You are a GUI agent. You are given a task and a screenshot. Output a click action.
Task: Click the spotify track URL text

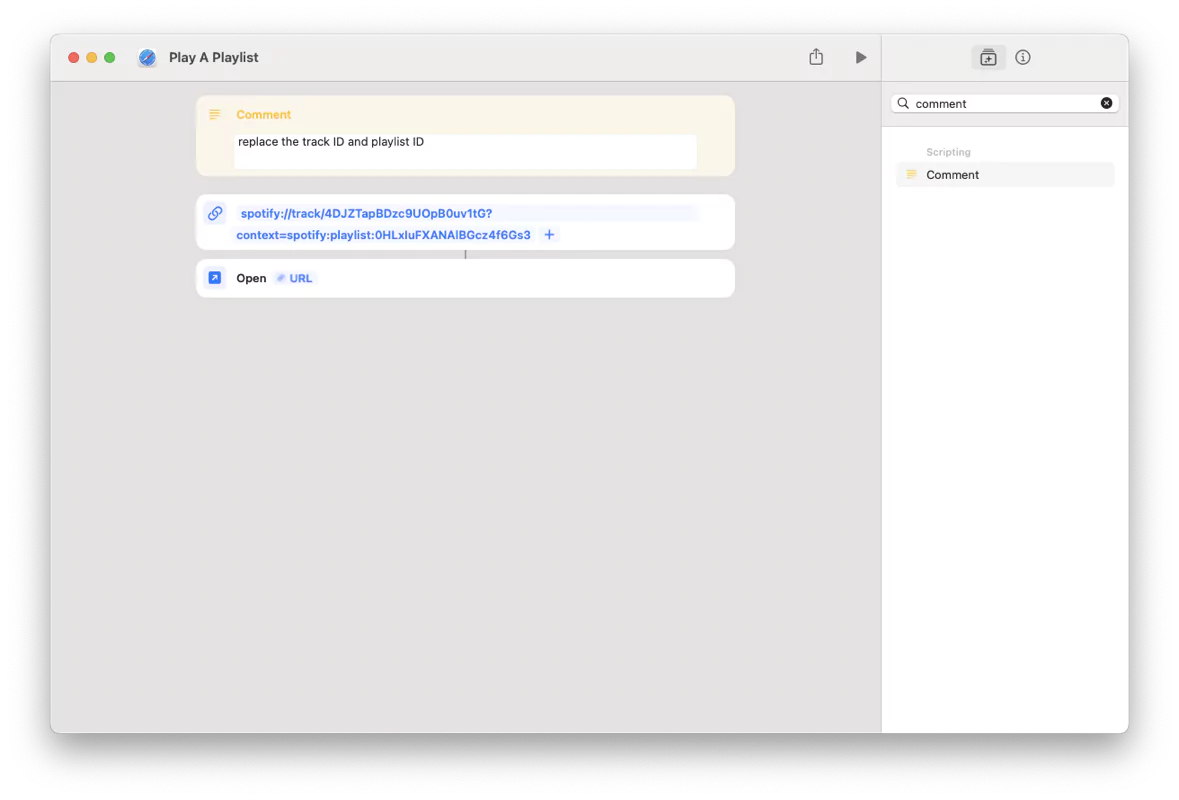[x=365, y=213]
